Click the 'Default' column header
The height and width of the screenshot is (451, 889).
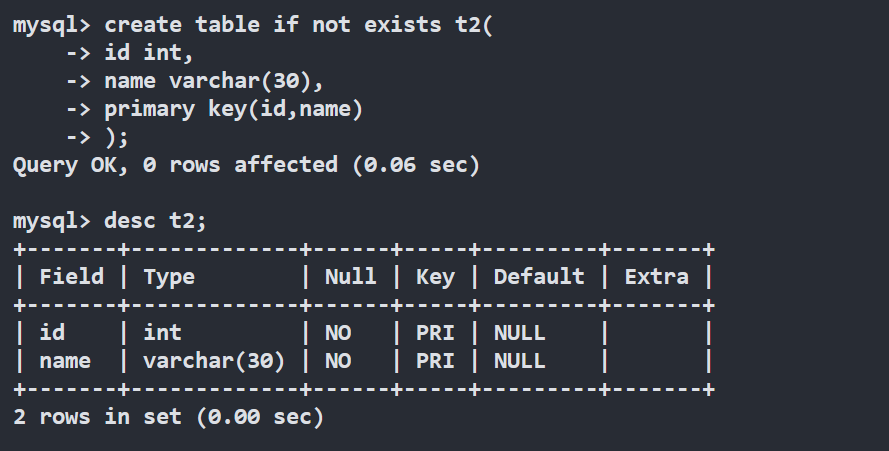coord(539,276)
